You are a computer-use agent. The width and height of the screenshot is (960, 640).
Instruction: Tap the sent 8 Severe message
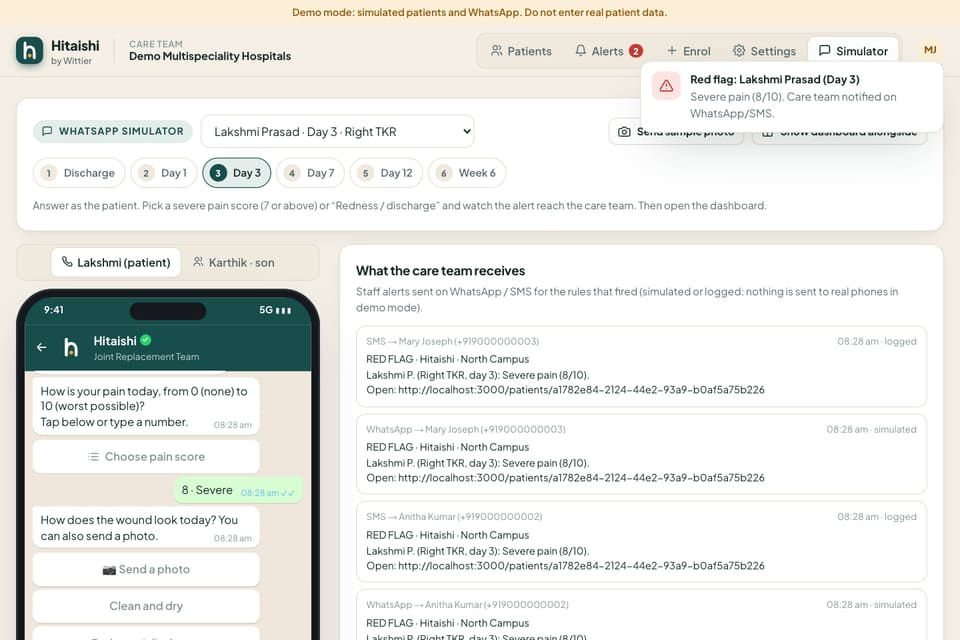pos(238,491)
